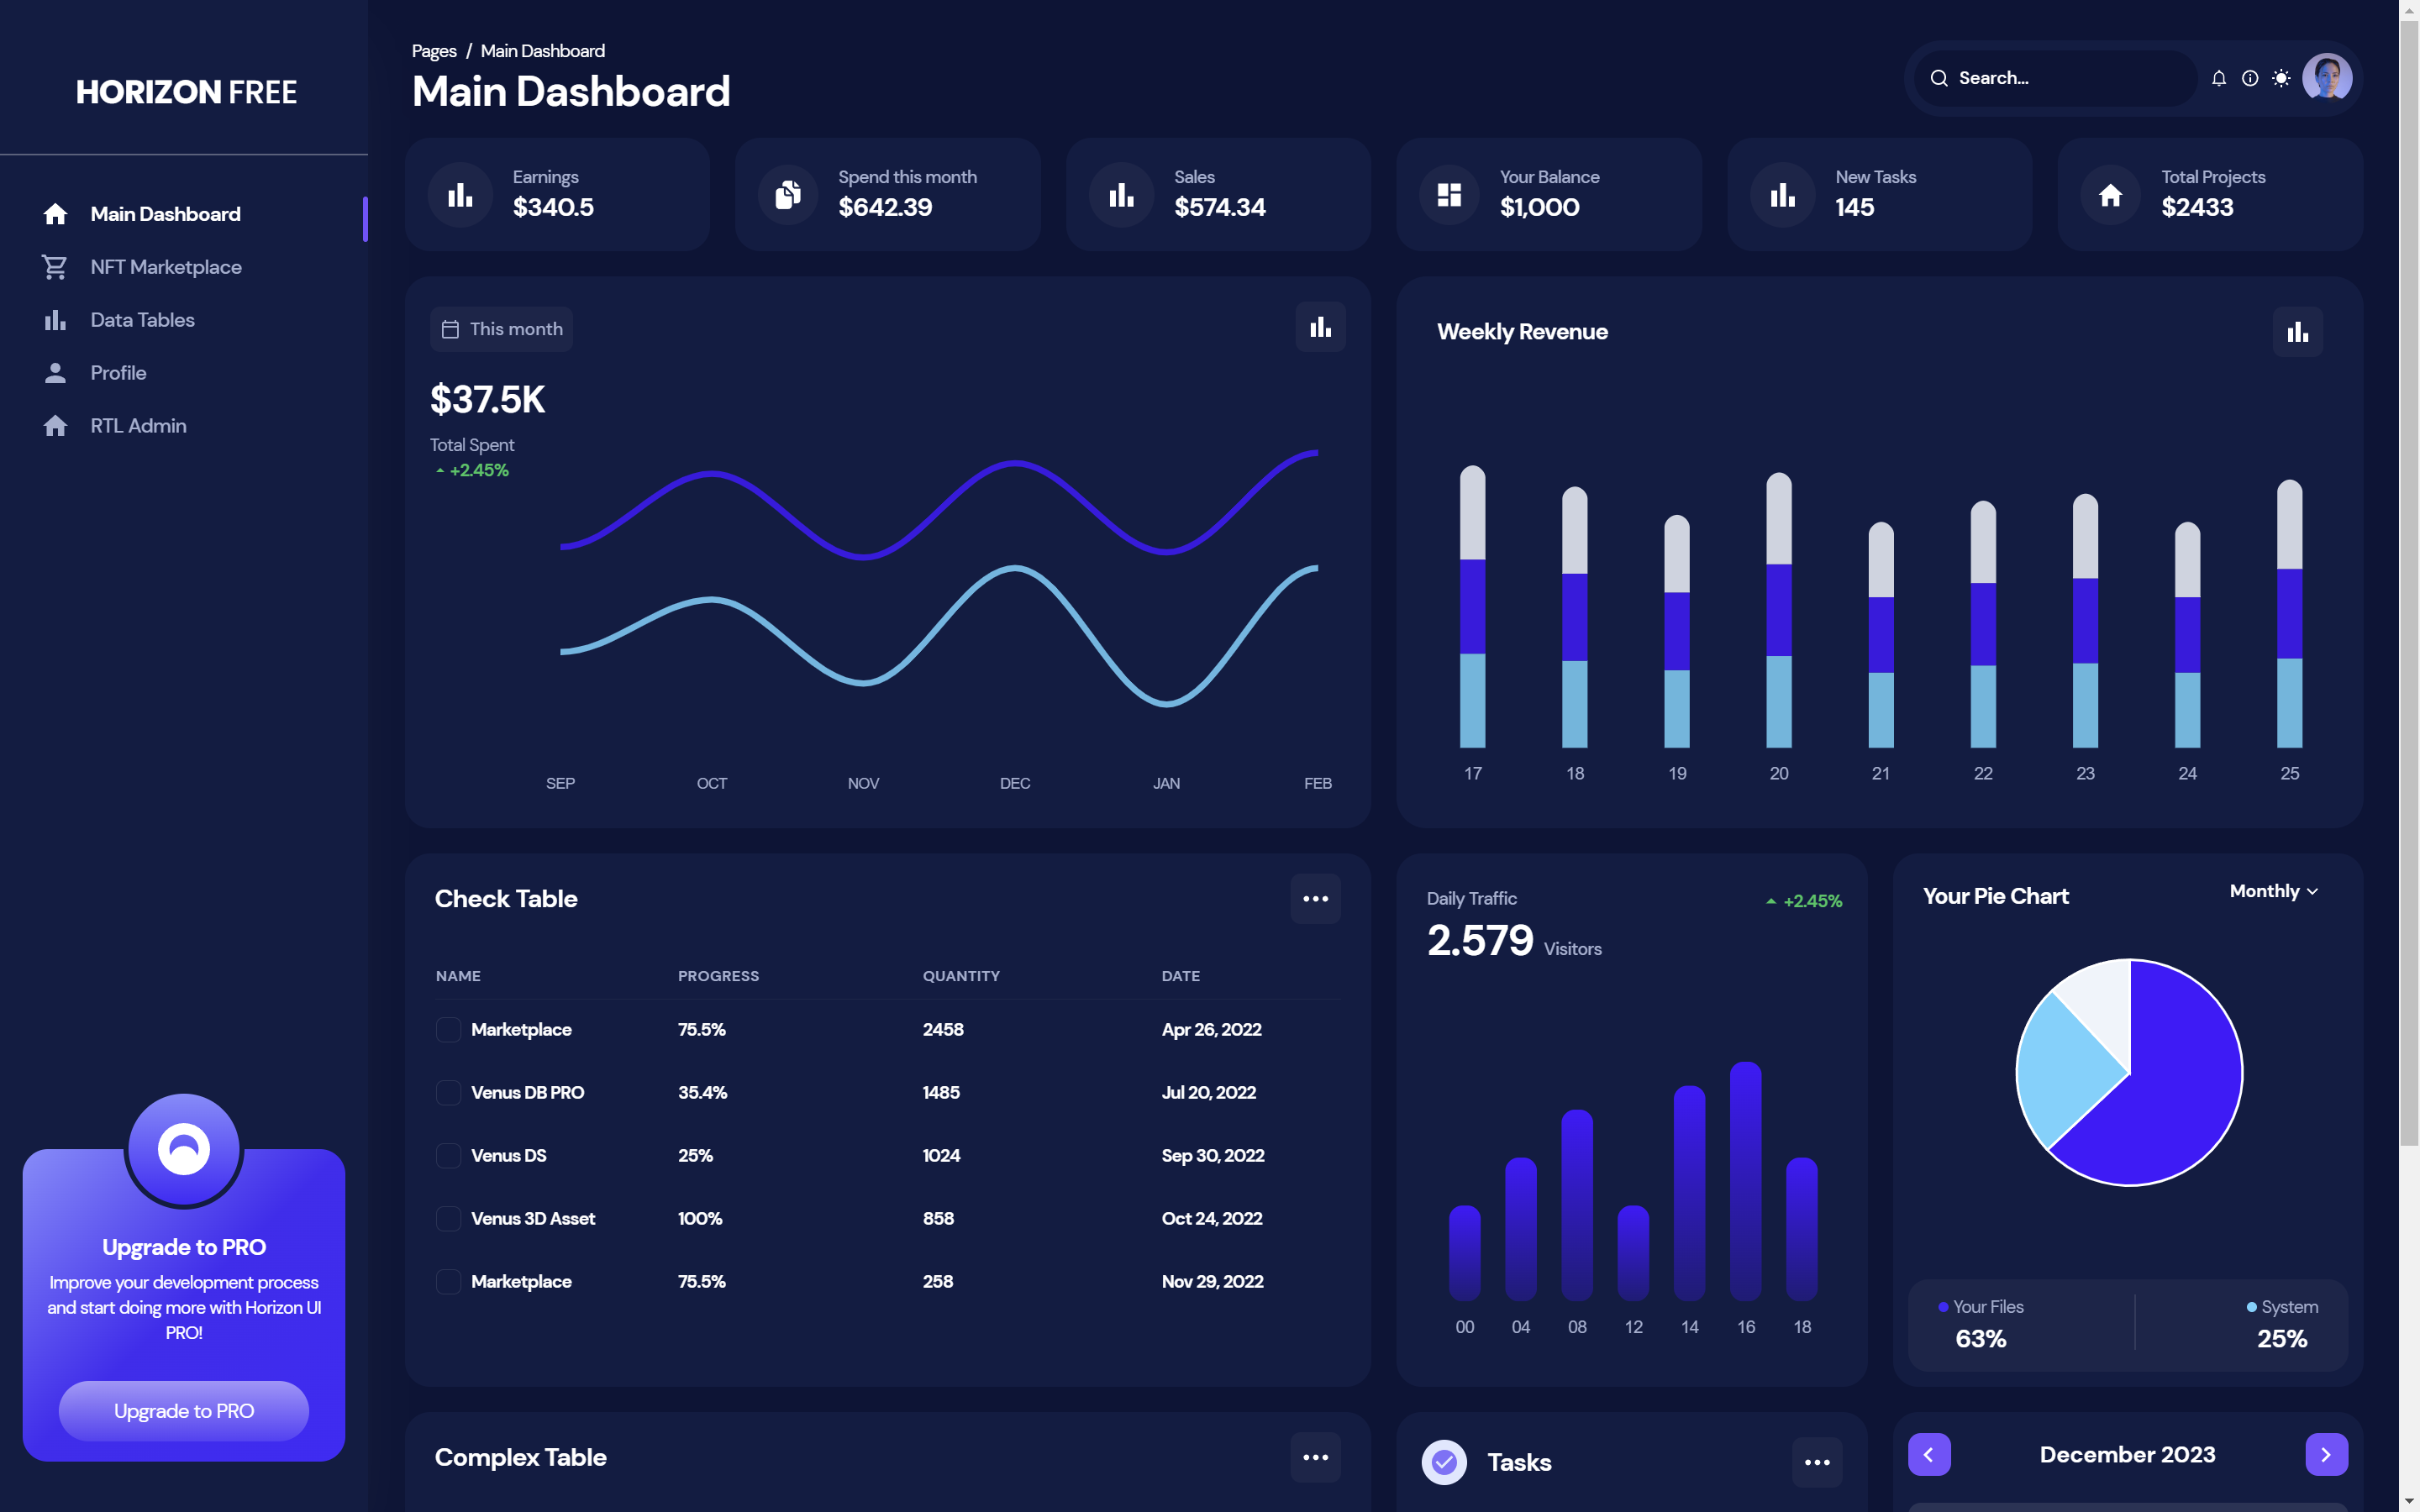Image resolution: width=2420 pixels, height=1512 pixels.
Task: Click the user avatar thumbnail
Action: point(2326,78)
